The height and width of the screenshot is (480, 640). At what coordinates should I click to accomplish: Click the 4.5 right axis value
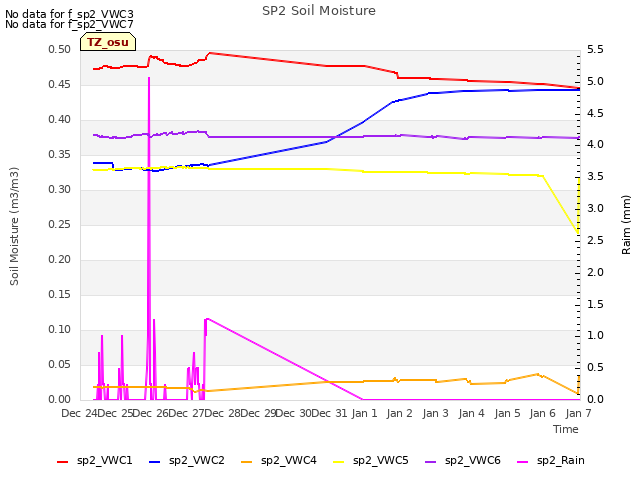click(595, 113)
